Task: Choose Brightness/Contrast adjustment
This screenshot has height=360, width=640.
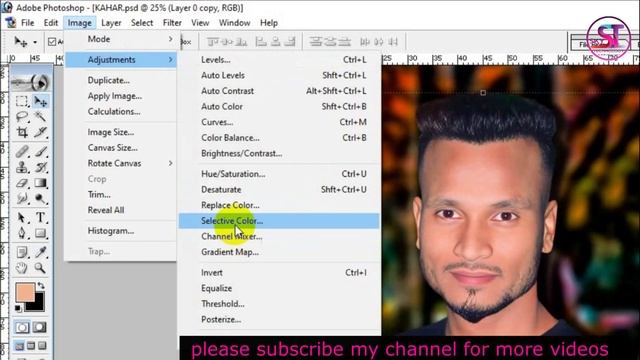Action: point(279,153)
